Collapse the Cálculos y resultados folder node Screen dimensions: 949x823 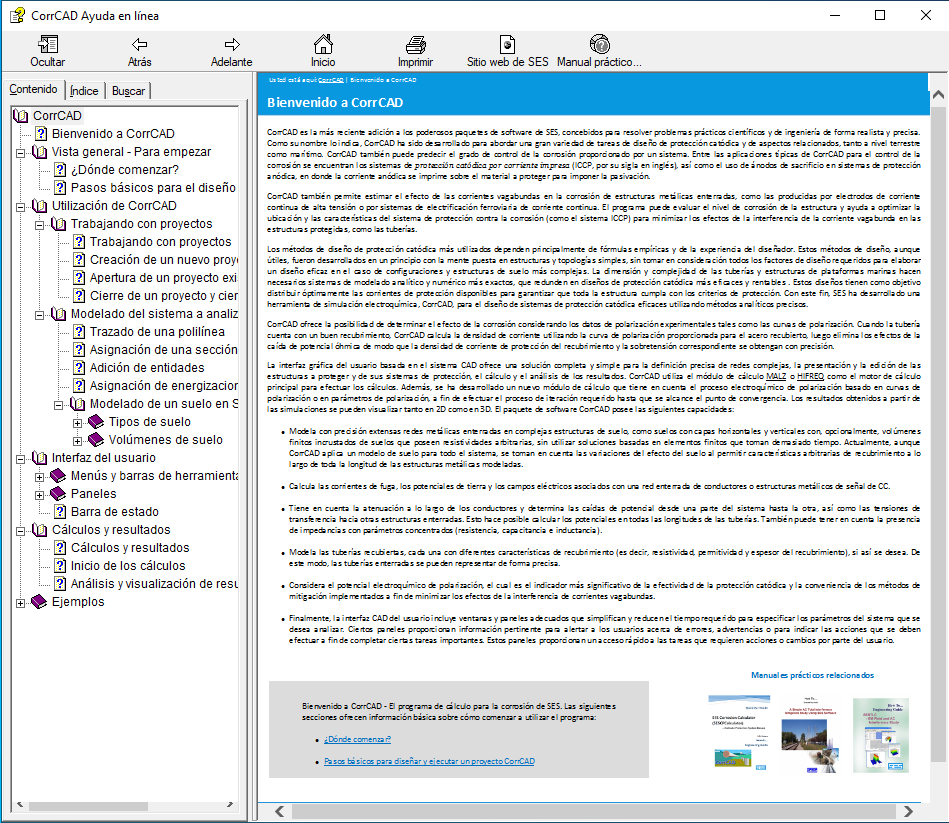click(x=21, y=531)
